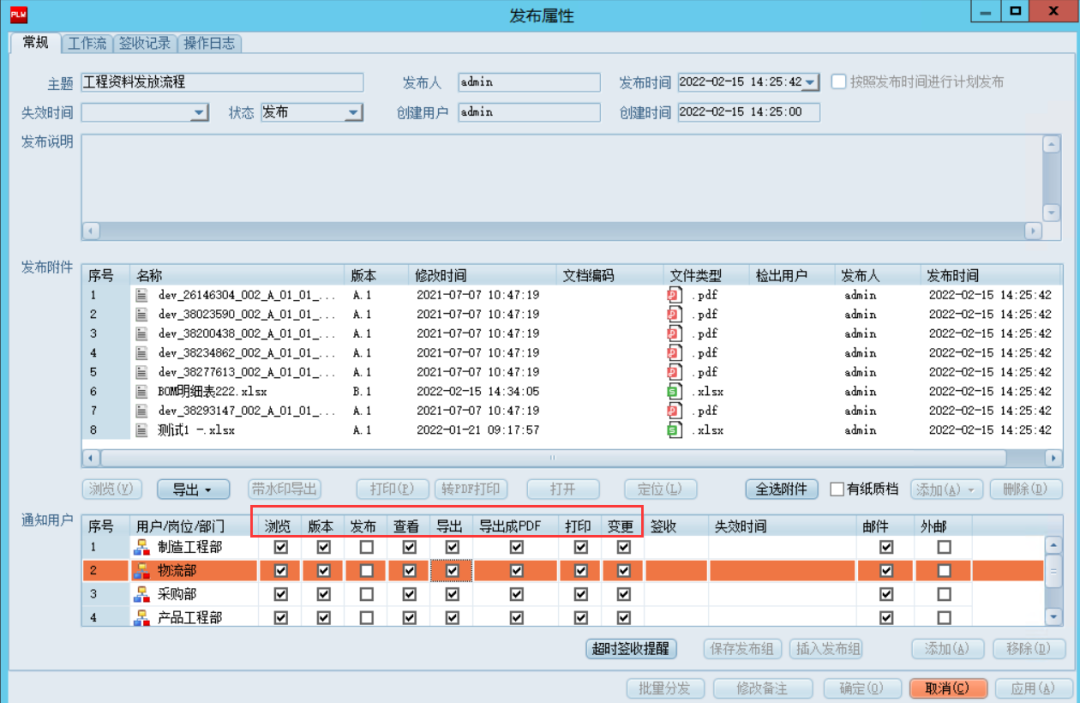The image size is (1080, 703).
Task: Click the document icon for dev_38023590 file
Action: (x=142, y=314)
